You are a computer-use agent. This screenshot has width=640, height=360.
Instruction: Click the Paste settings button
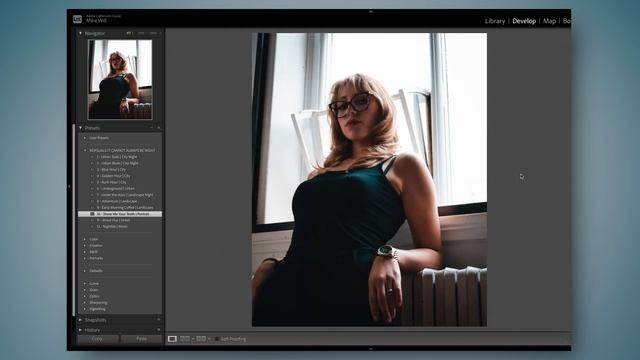click(141, 339)
